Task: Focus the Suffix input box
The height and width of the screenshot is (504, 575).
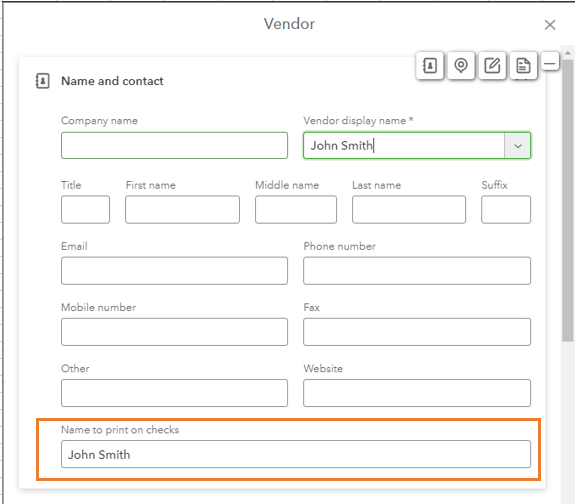Action: click(x=506, y=209)
